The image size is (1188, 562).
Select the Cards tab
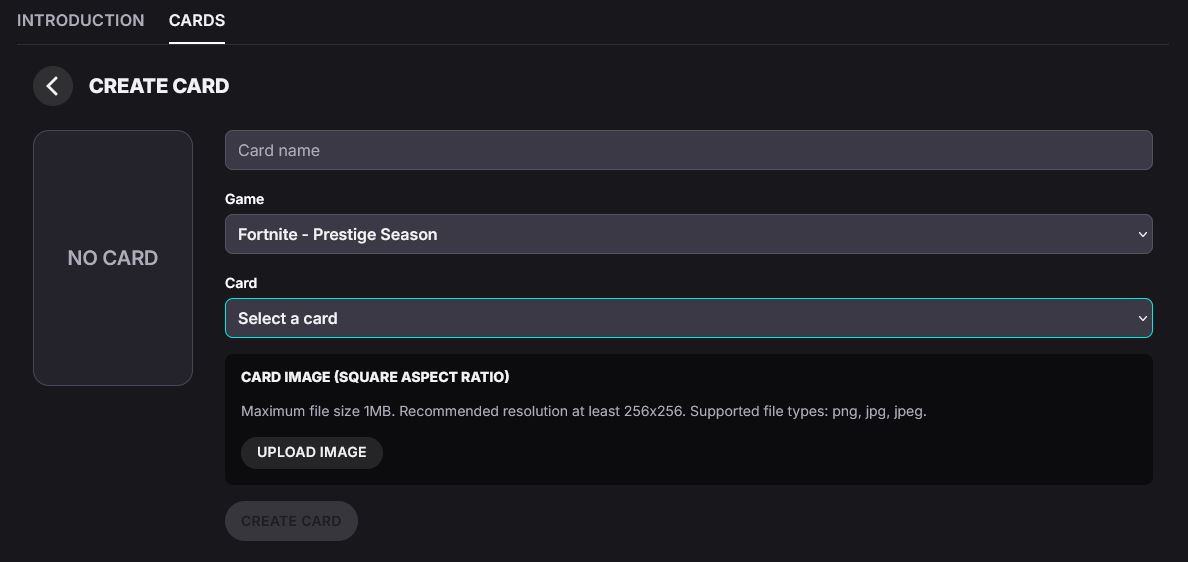(197, 20)
